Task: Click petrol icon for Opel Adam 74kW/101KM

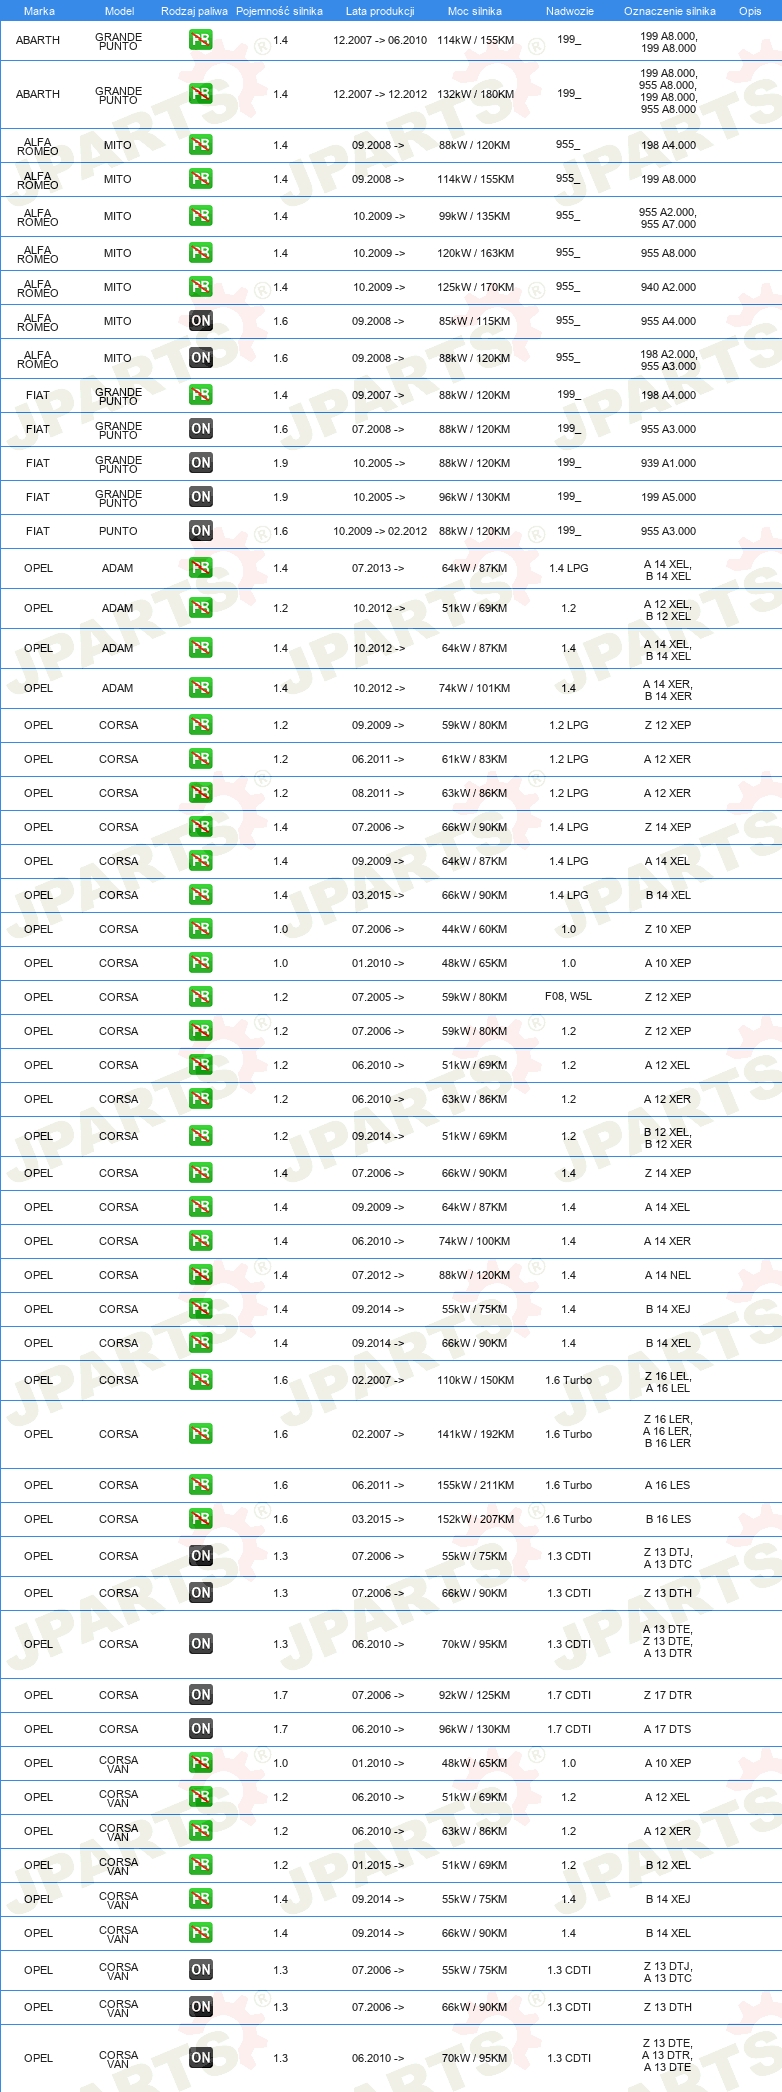Action: [201, 688]
